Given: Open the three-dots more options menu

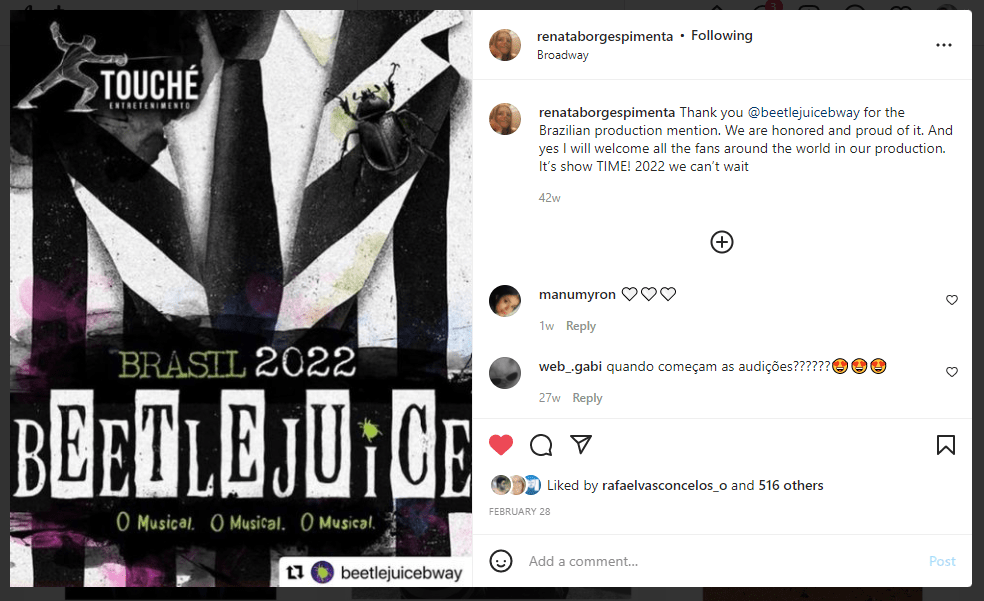Looking at the screenshot, I should (944, 45).
